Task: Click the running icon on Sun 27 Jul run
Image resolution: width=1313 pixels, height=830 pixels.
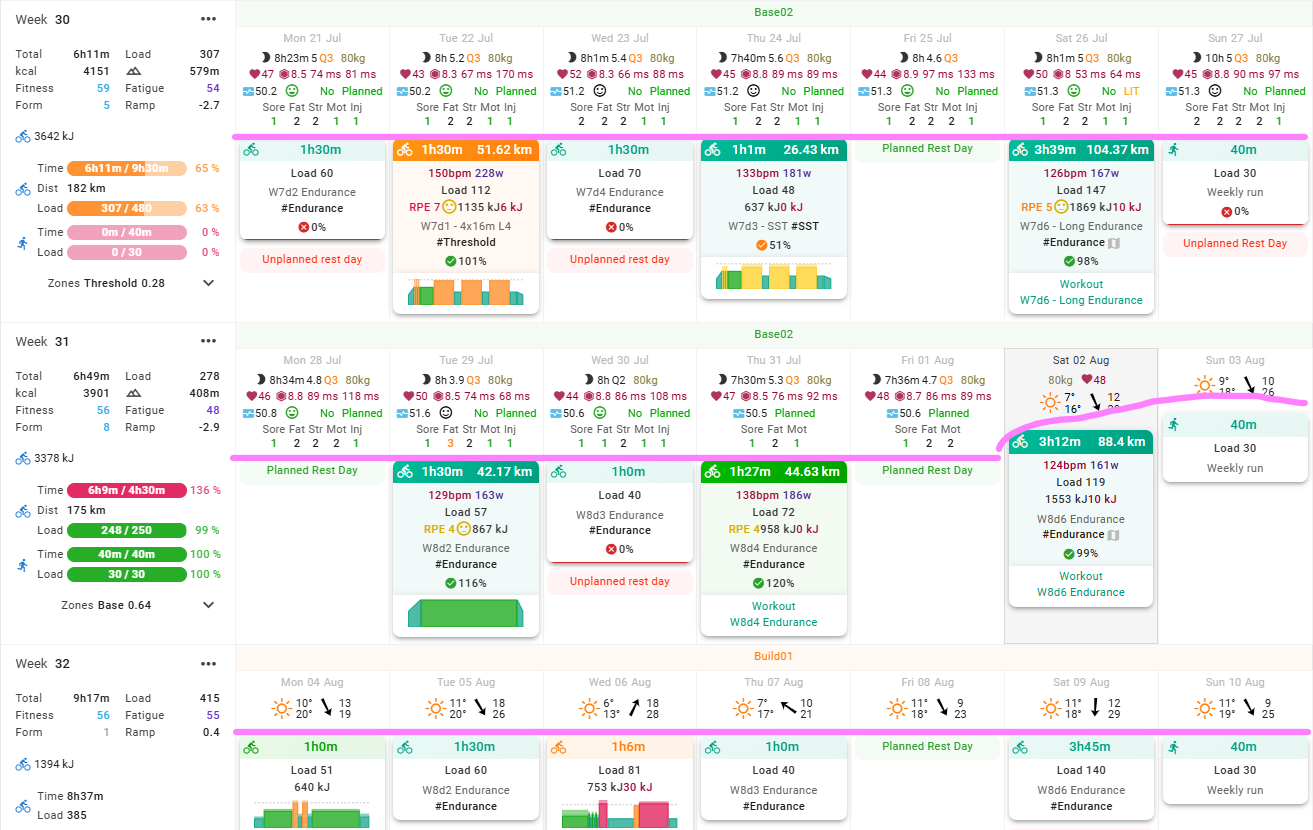Action: pyautogui.click(x=1174, y=150)
